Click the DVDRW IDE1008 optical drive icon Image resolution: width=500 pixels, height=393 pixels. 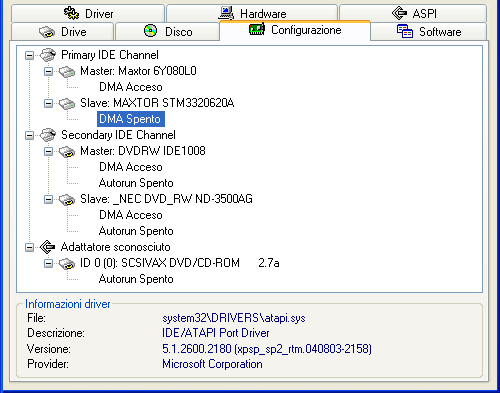click(67, 152)
